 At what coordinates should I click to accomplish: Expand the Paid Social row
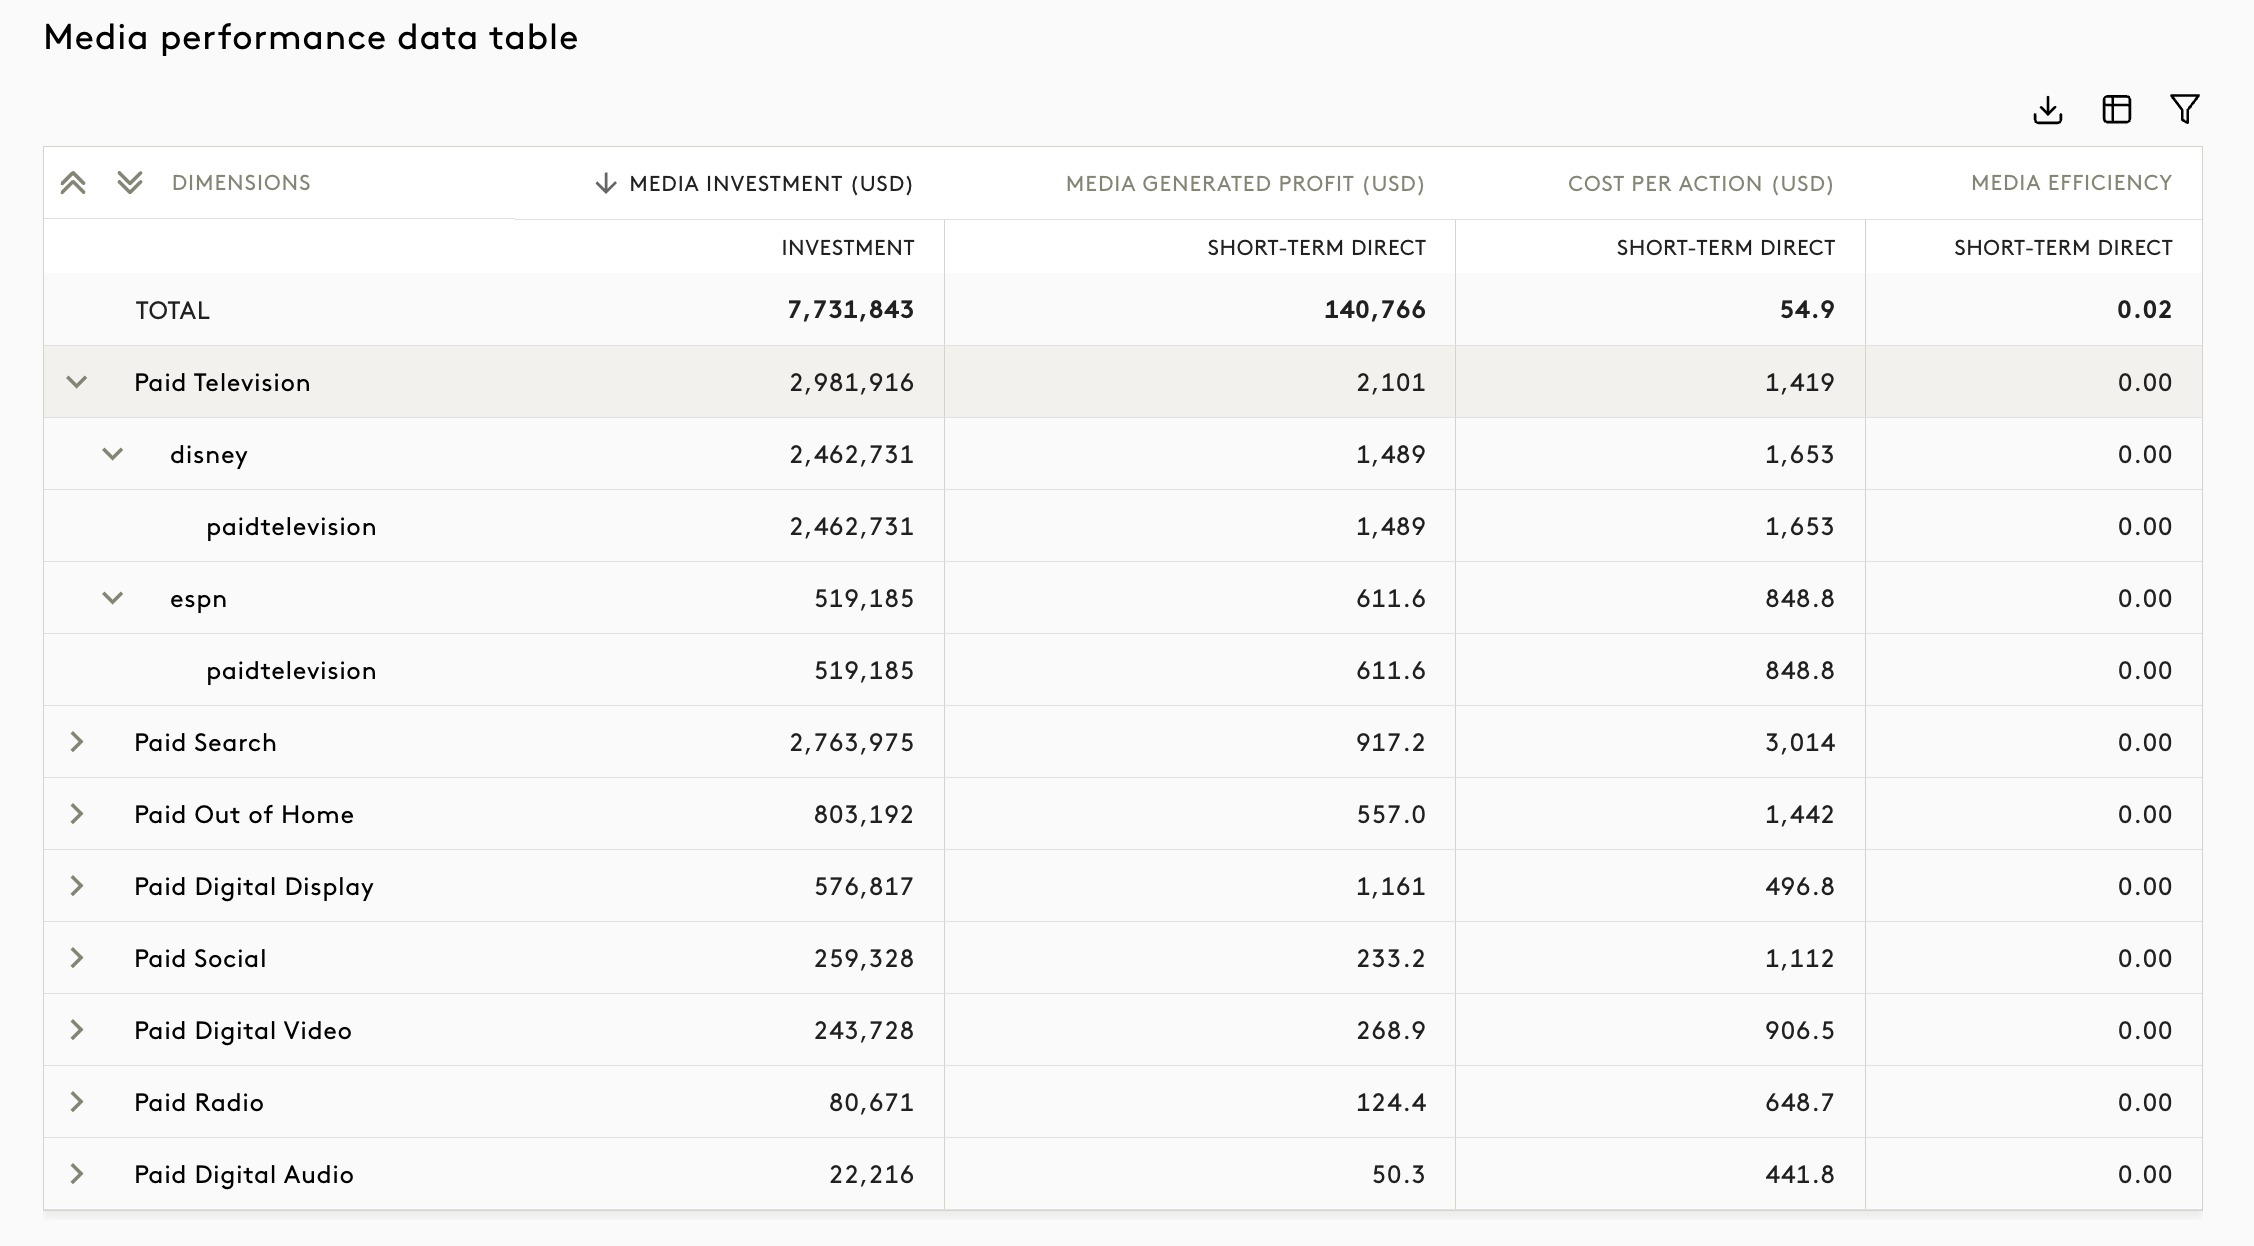click(x=77, y=958)
